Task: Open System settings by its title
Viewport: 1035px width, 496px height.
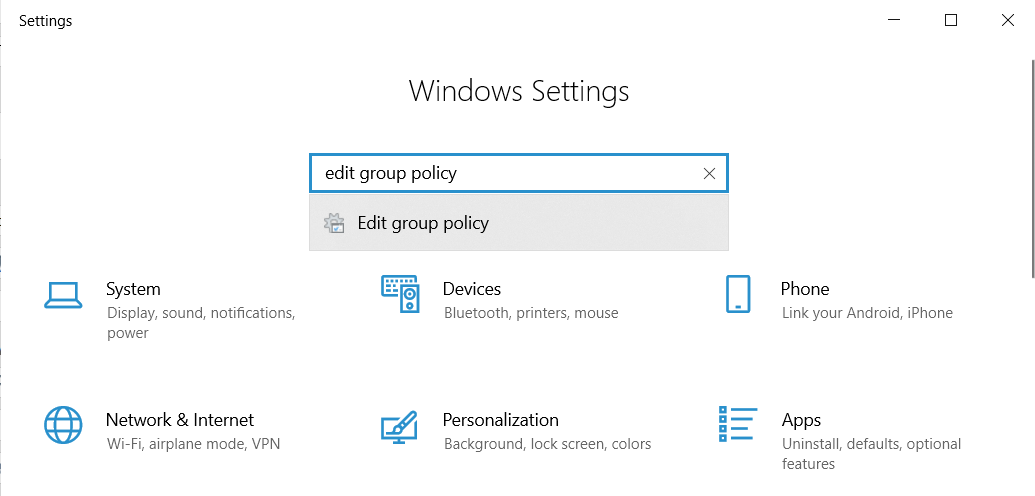Action: (x=133, y=289)
